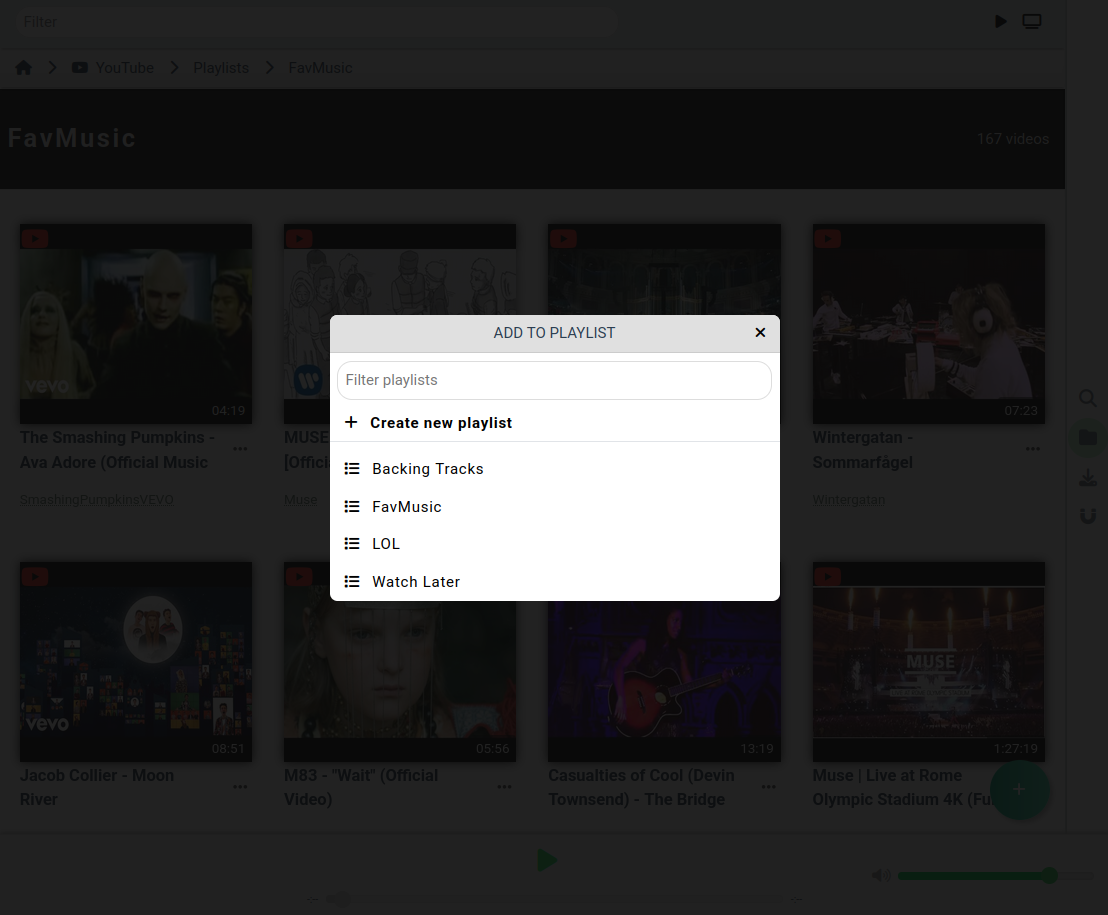Click the YouTube badge on Muse Live thumbnail
Screen dimensions: 1108x915
pyautogui.click(x=827, y=577)
